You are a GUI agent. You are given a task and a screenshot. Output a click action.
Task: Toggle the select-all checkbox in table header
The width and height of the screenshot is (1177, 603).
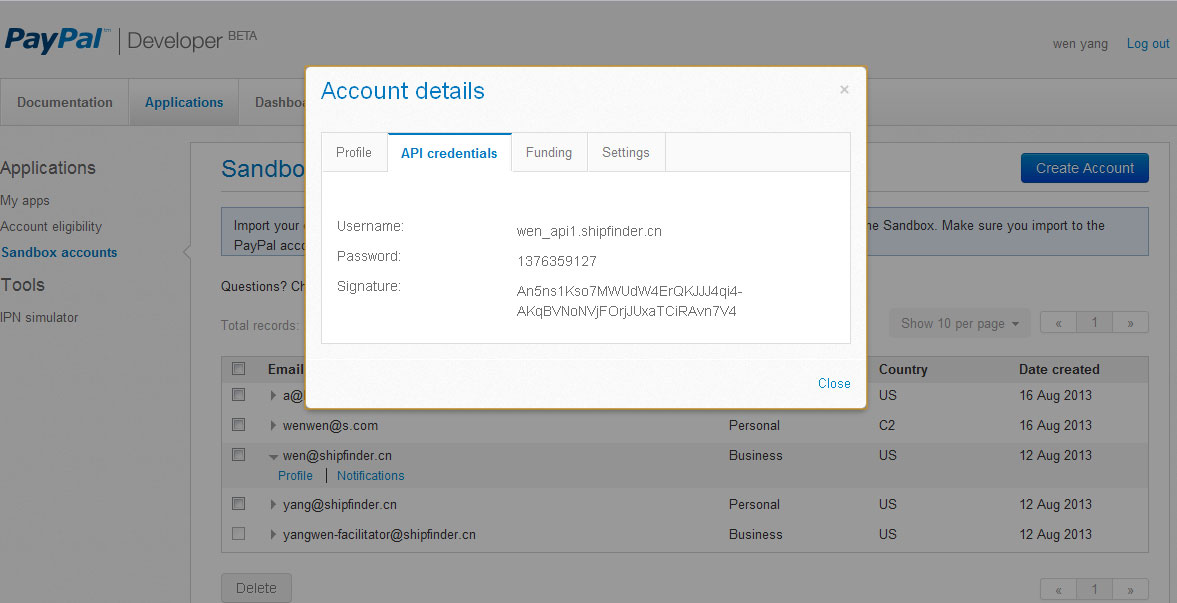coord(238,369)
